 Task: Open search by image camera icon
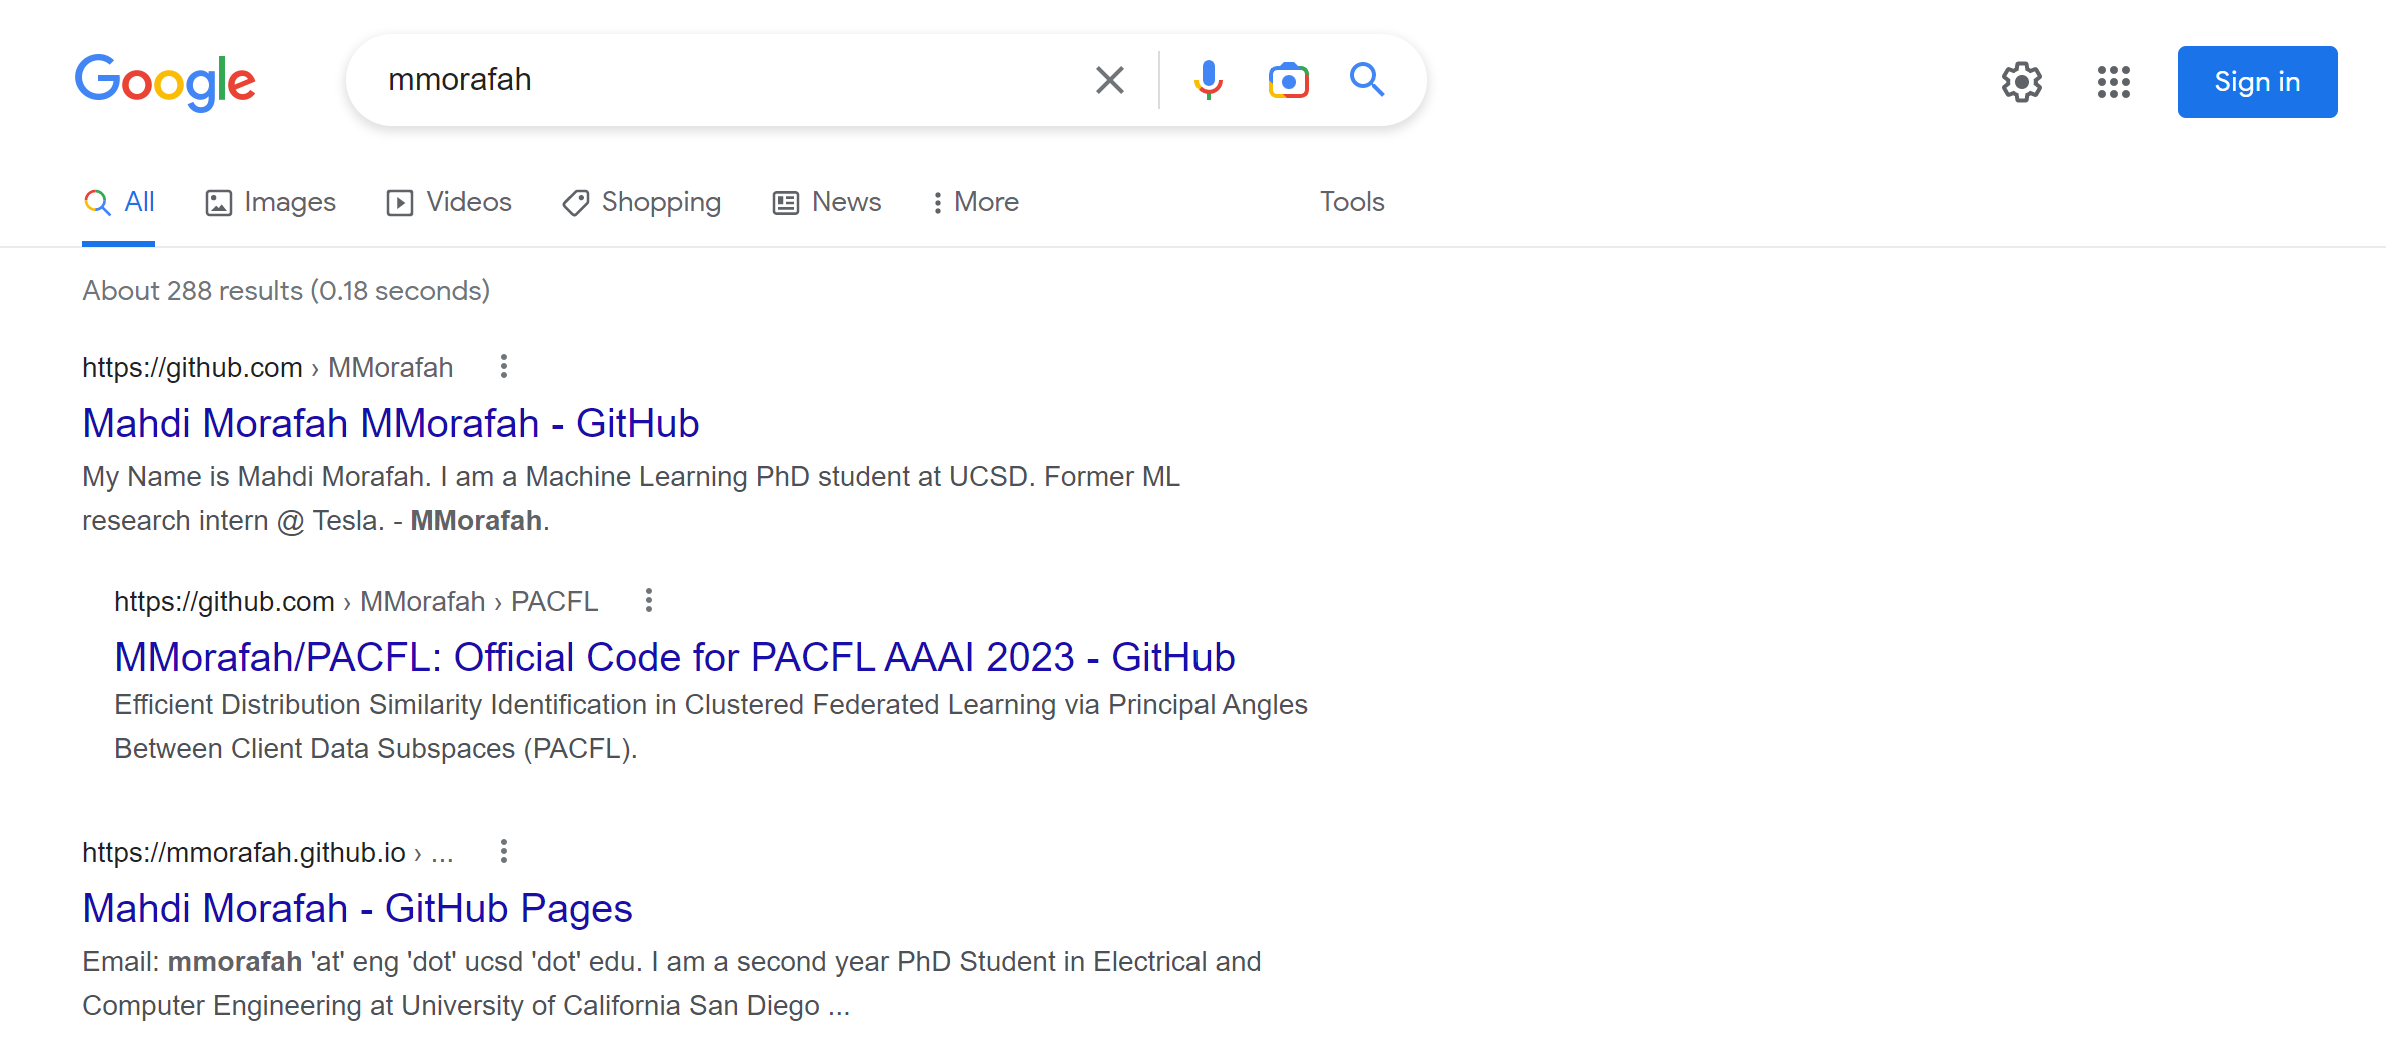coord(1288,80)
